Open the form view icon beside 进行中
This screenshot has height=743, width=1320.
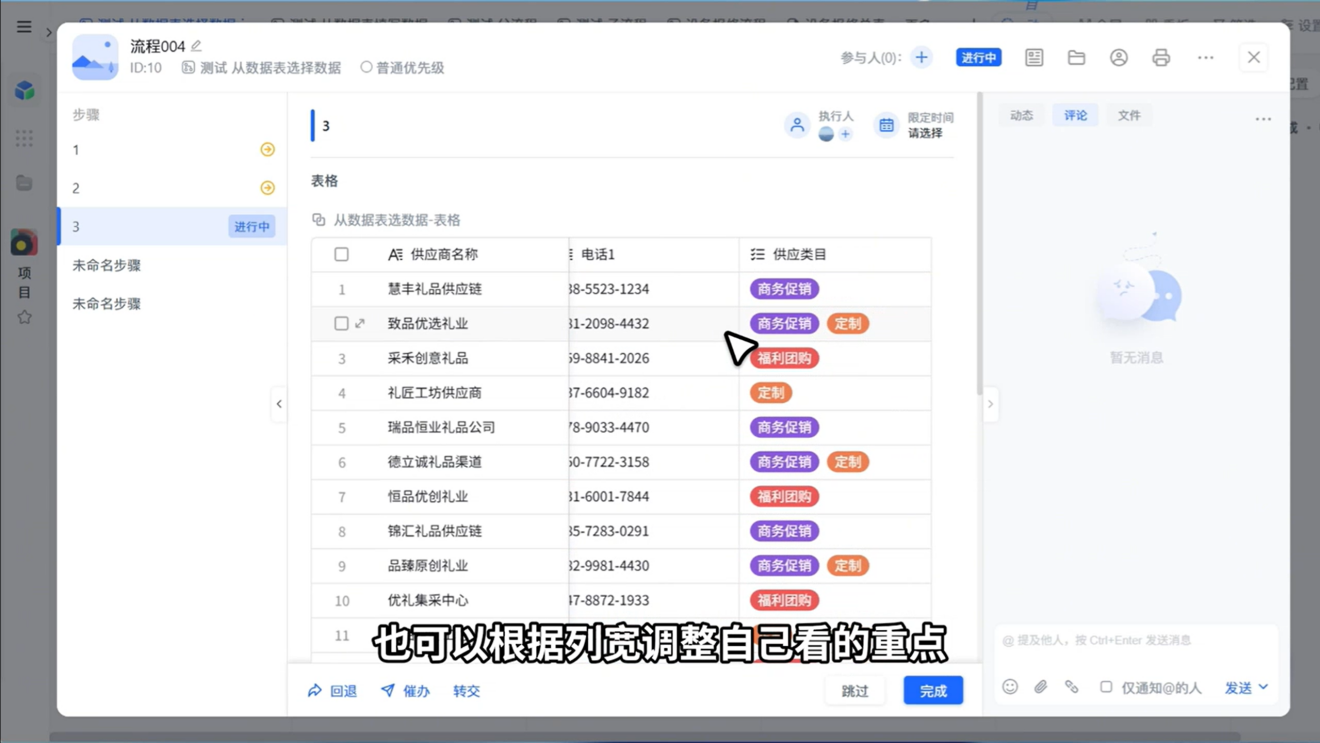pos(1034,58)
